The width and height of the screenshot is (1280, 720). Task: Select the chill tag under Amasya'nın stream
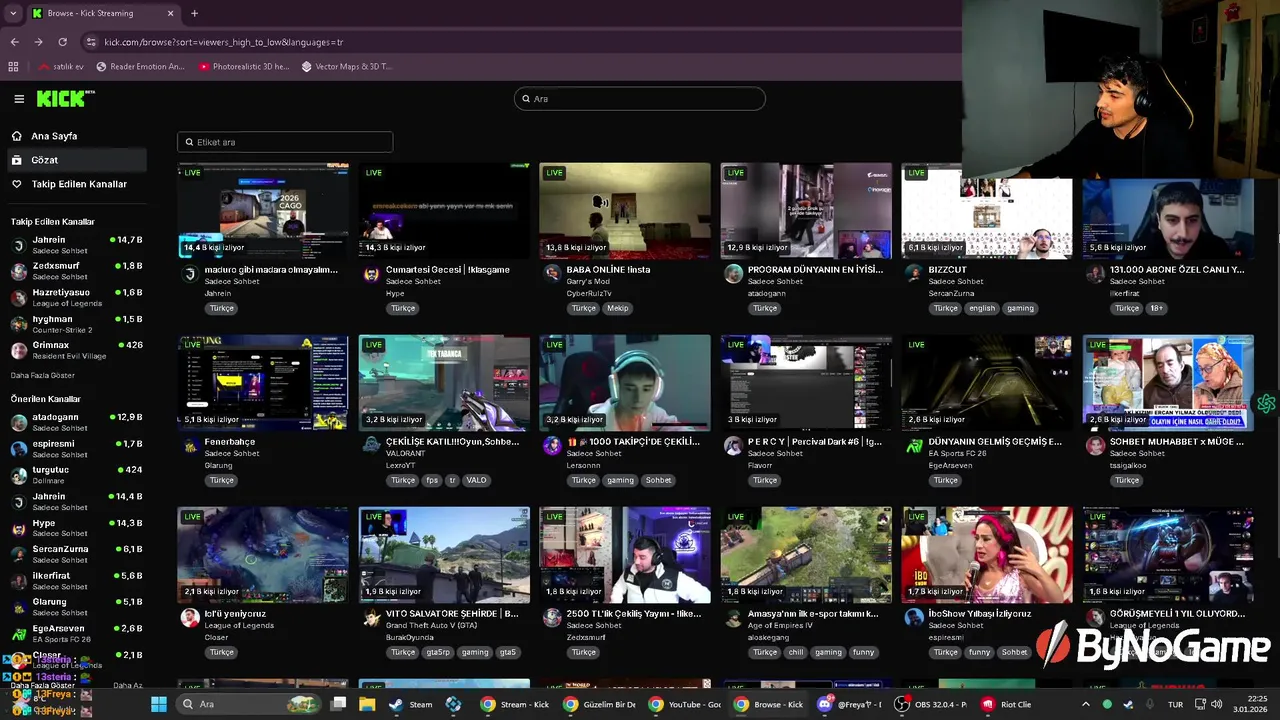coord(795,652)
